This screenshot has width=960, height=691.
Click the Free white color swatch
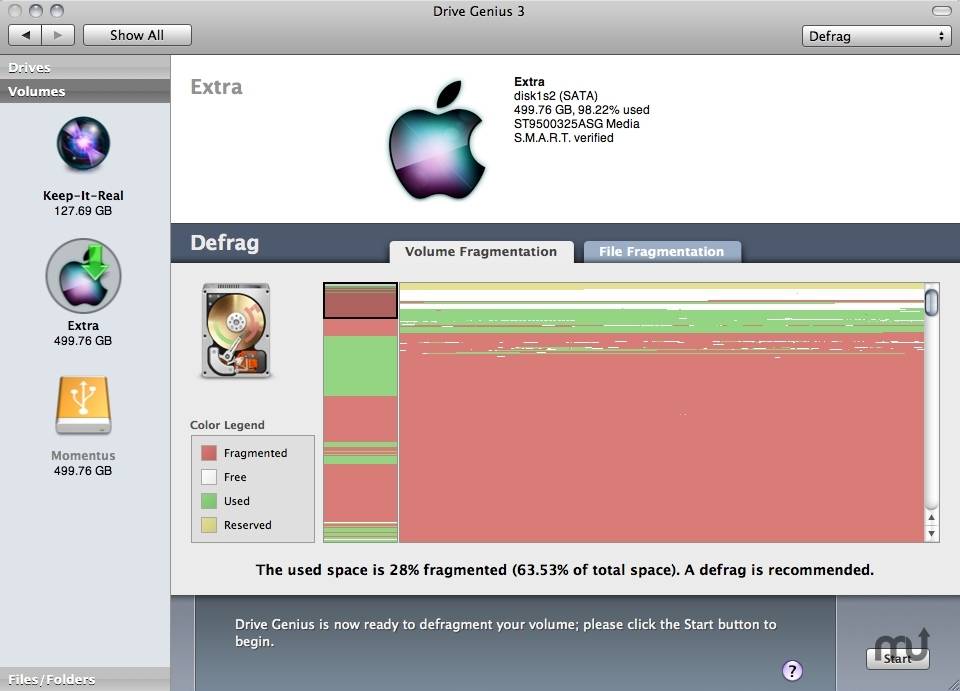(209, 477)
